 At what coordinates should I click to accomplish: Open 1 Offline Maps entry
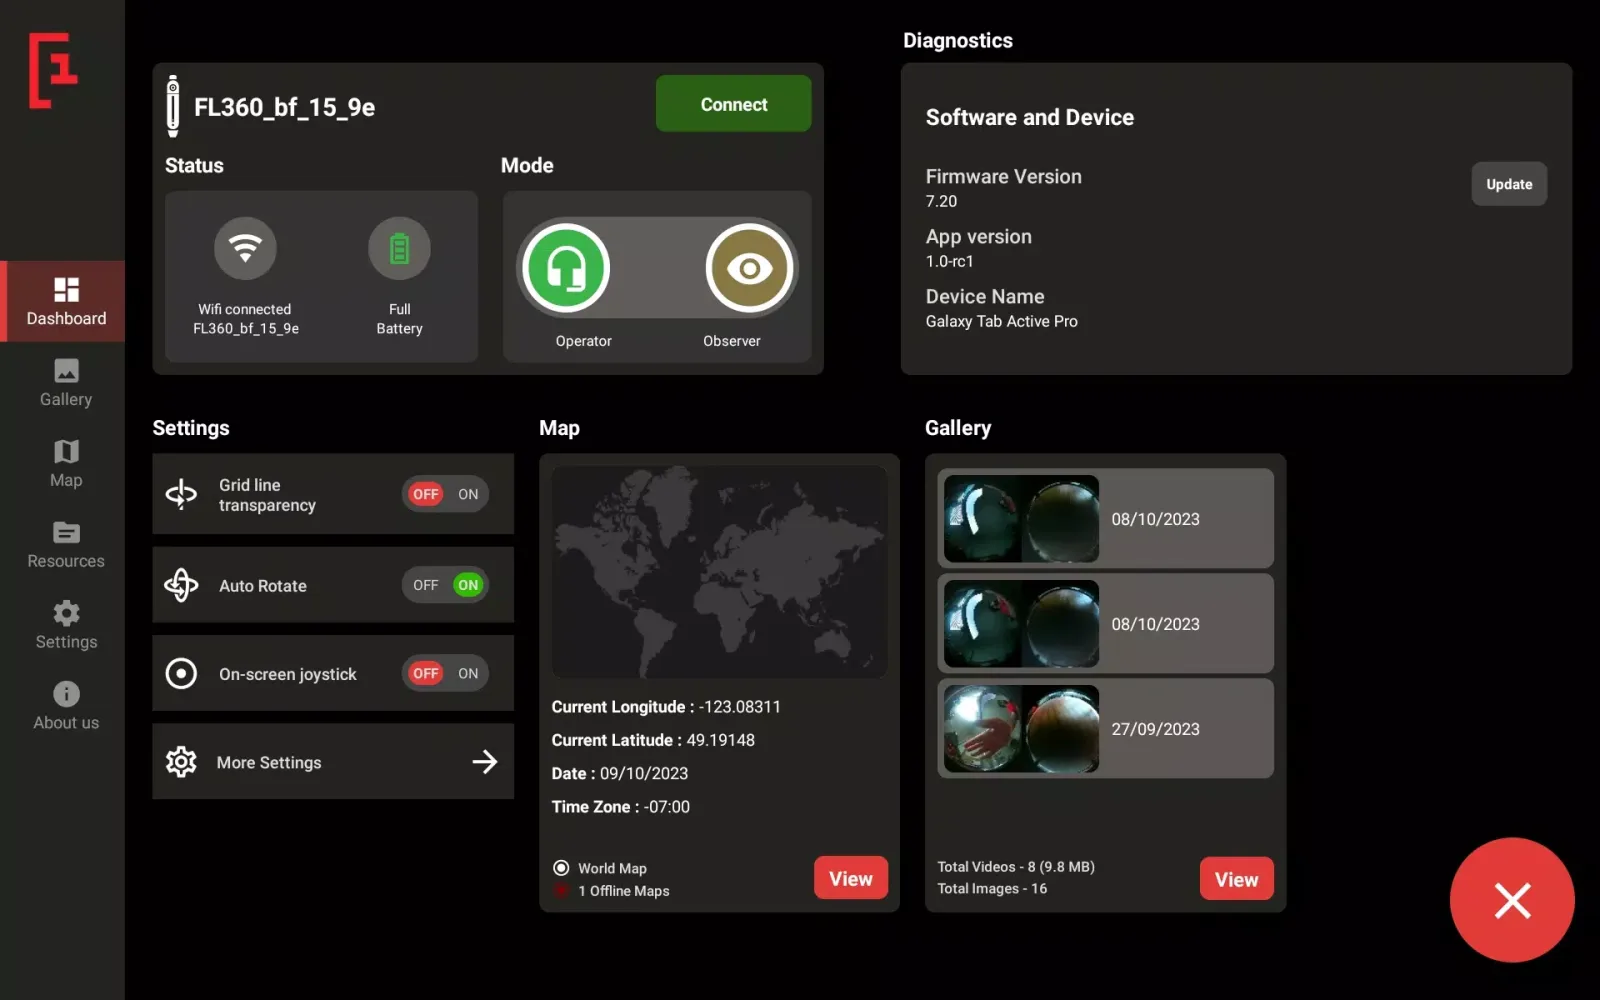(622, 891)
